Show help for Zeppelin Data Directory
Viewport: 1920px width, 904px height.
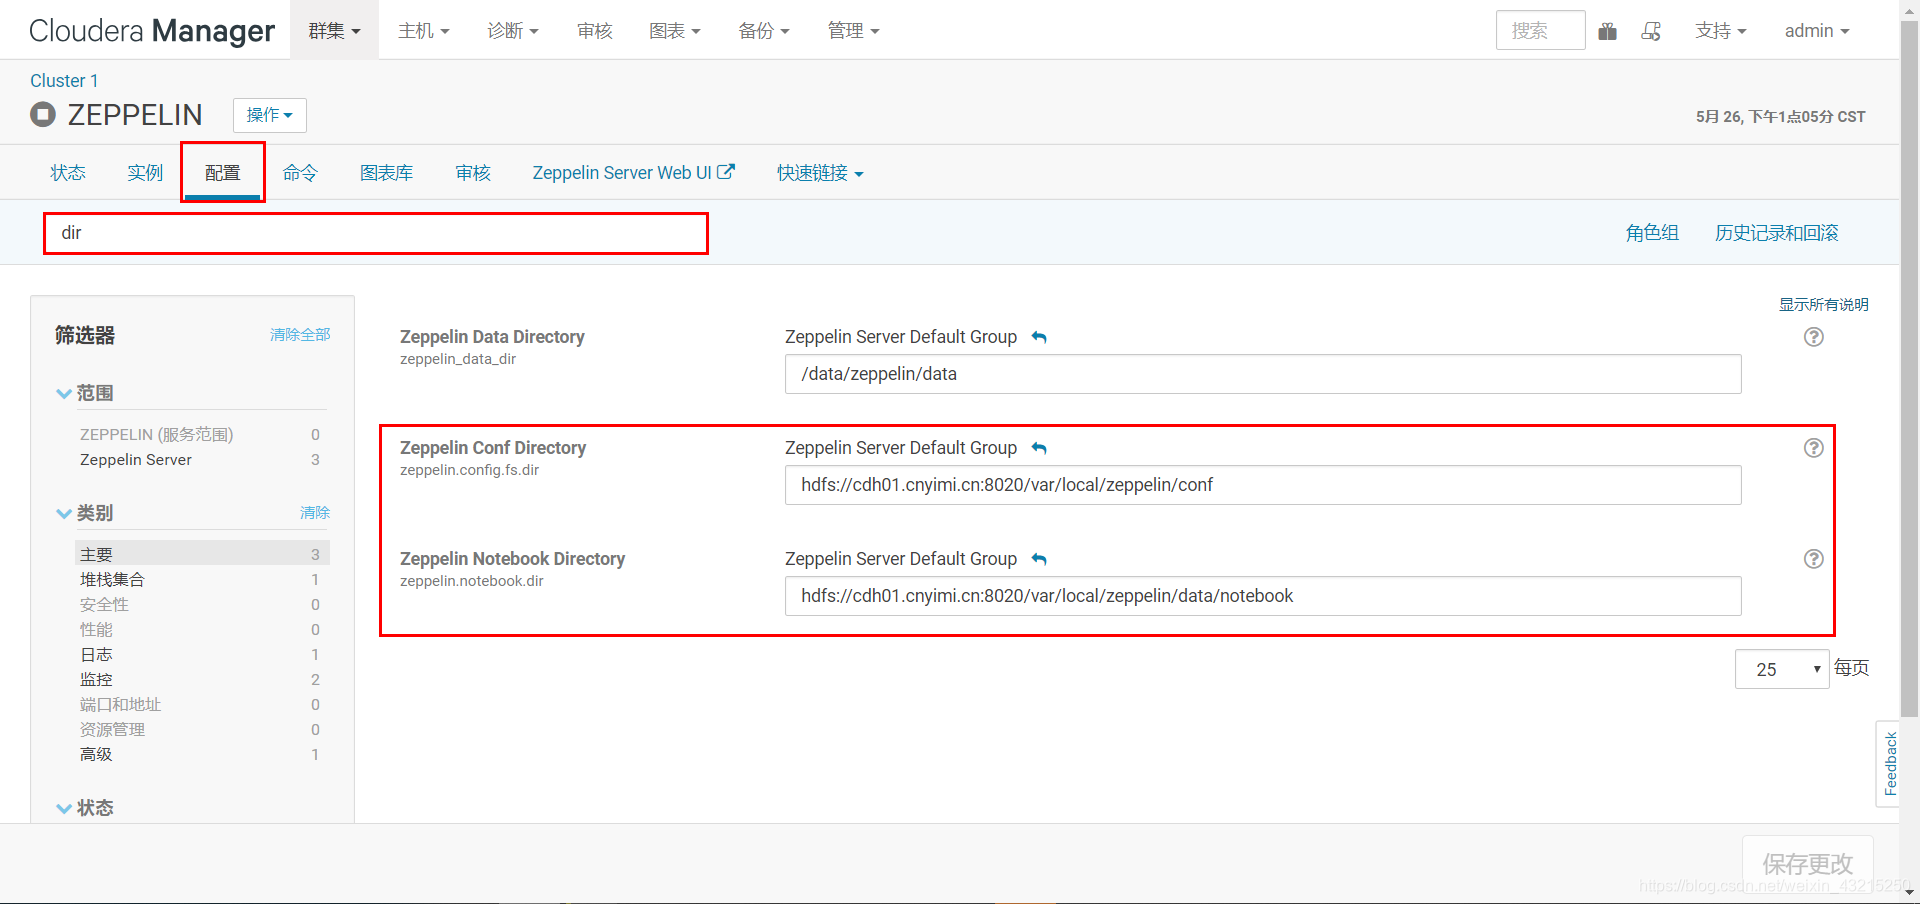coord(1813,337)
